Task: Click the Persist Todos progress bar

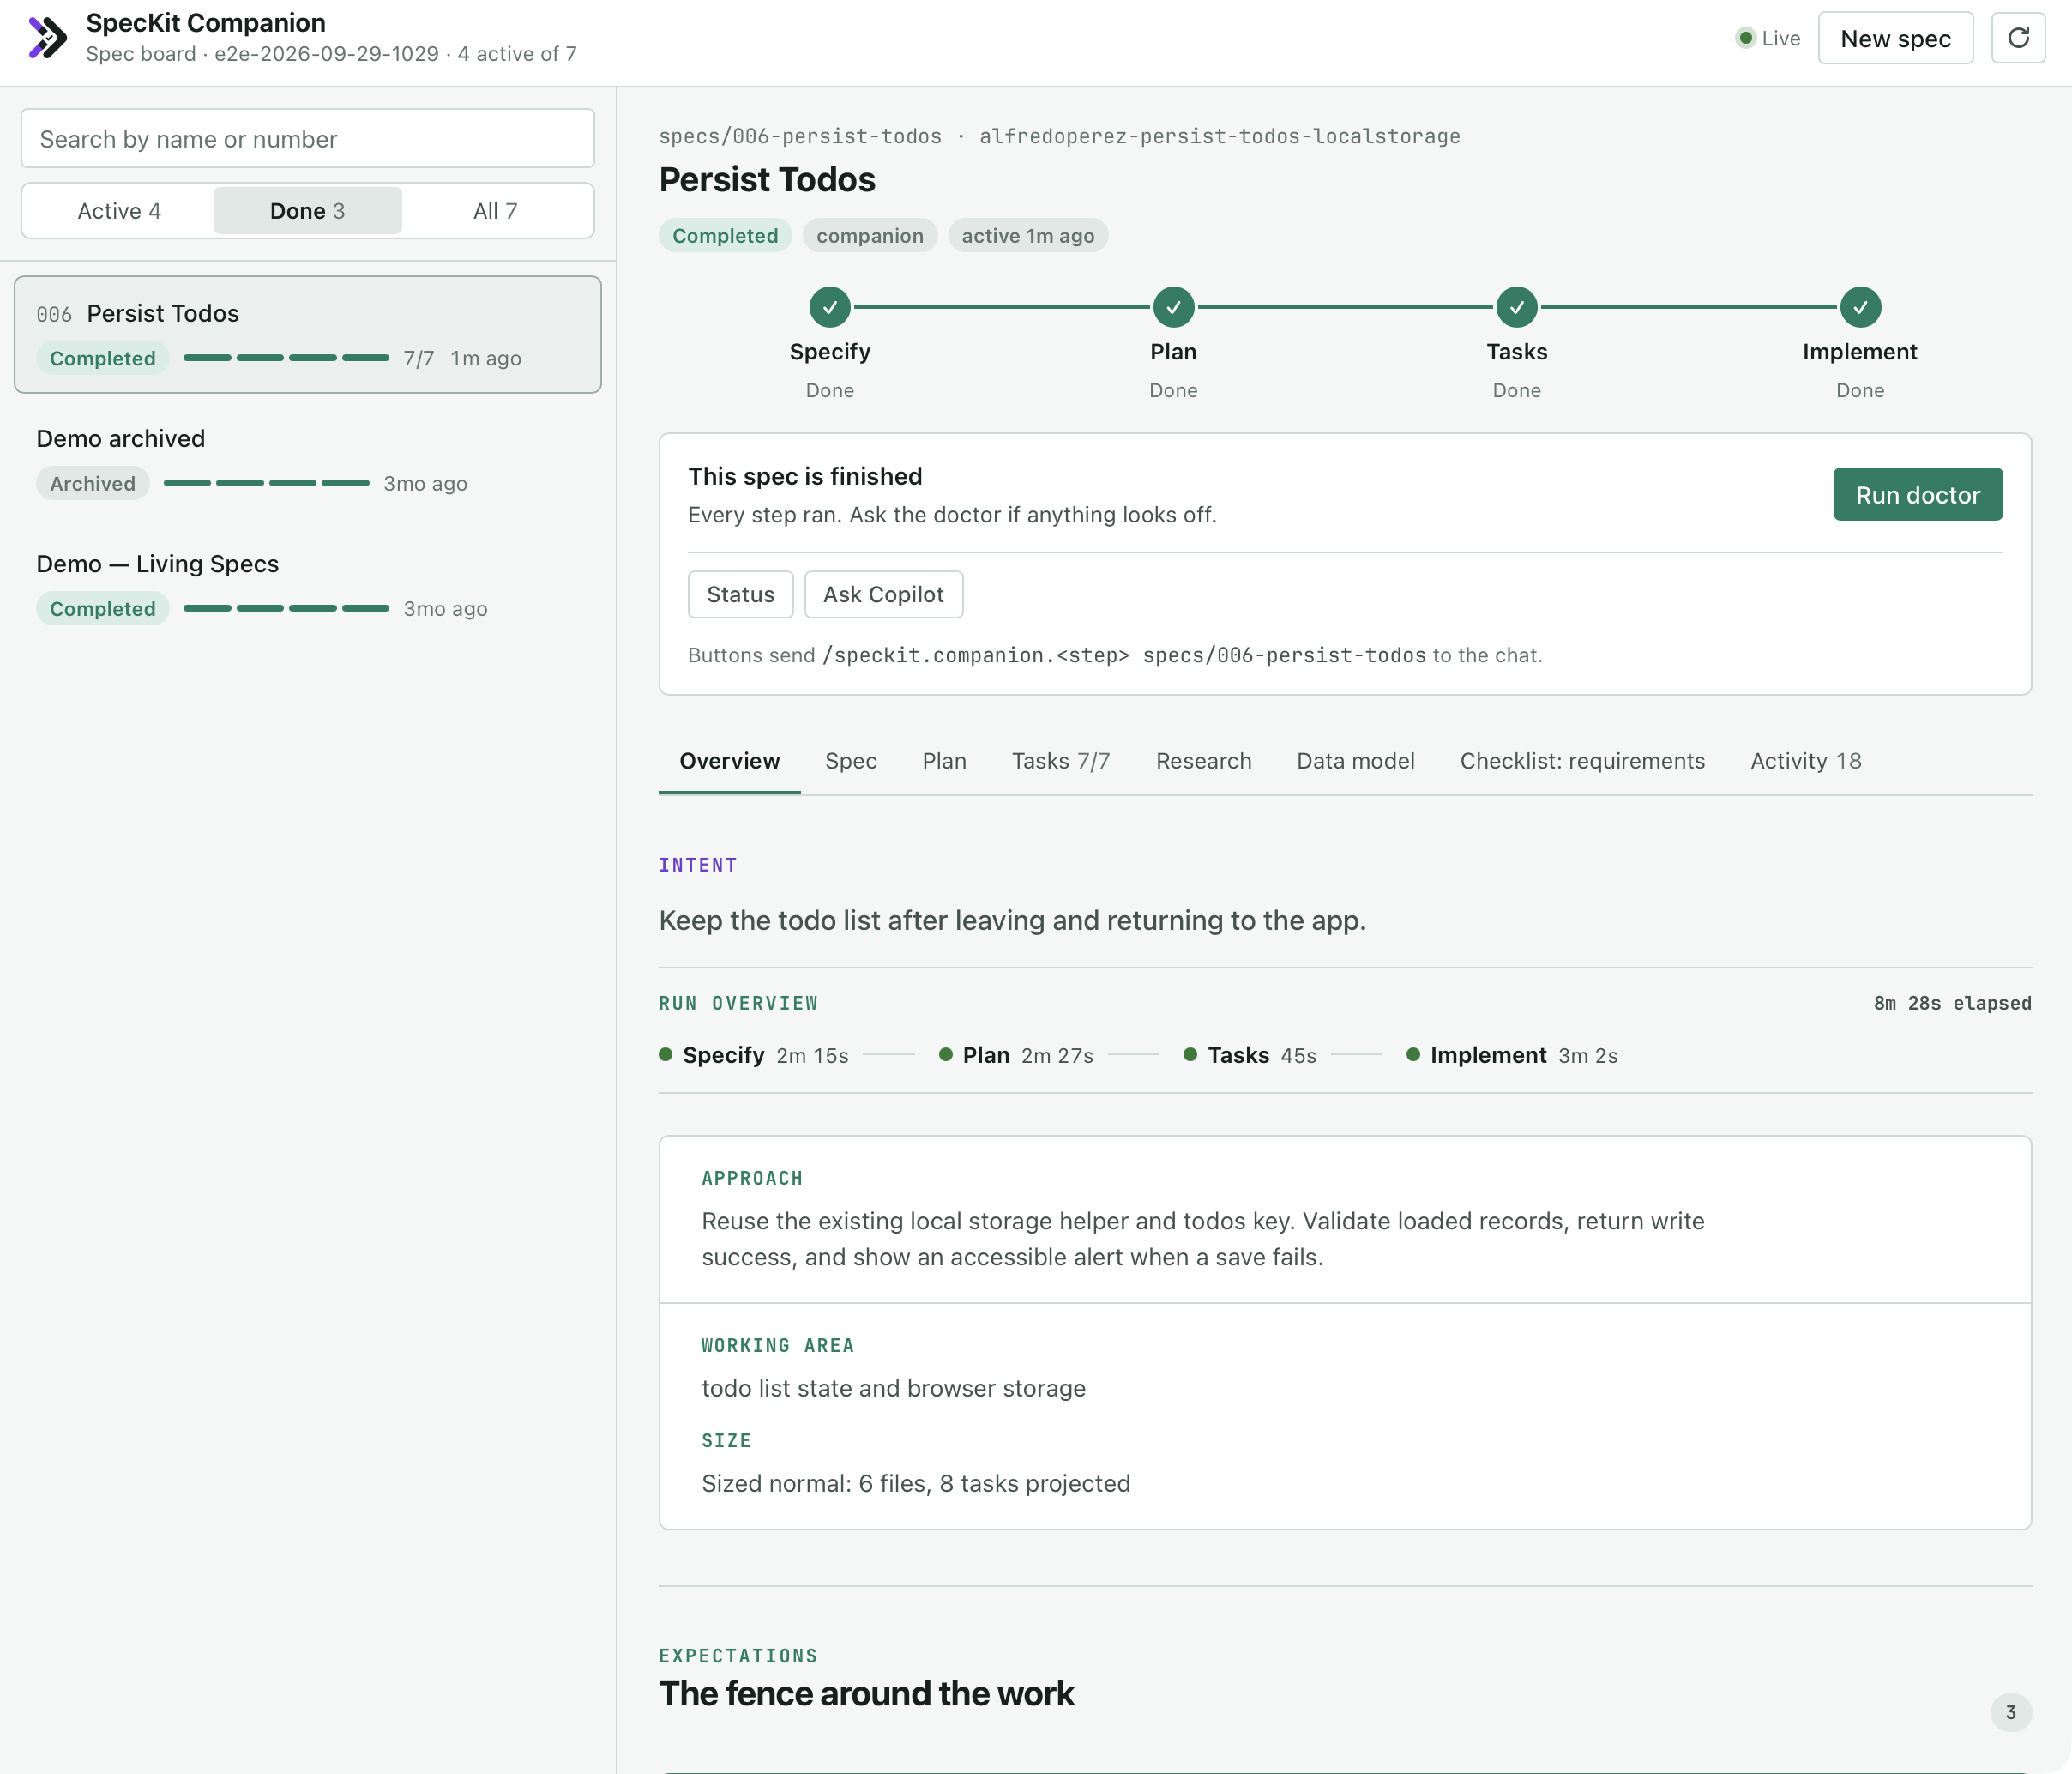Action: [x=286, y=358]
